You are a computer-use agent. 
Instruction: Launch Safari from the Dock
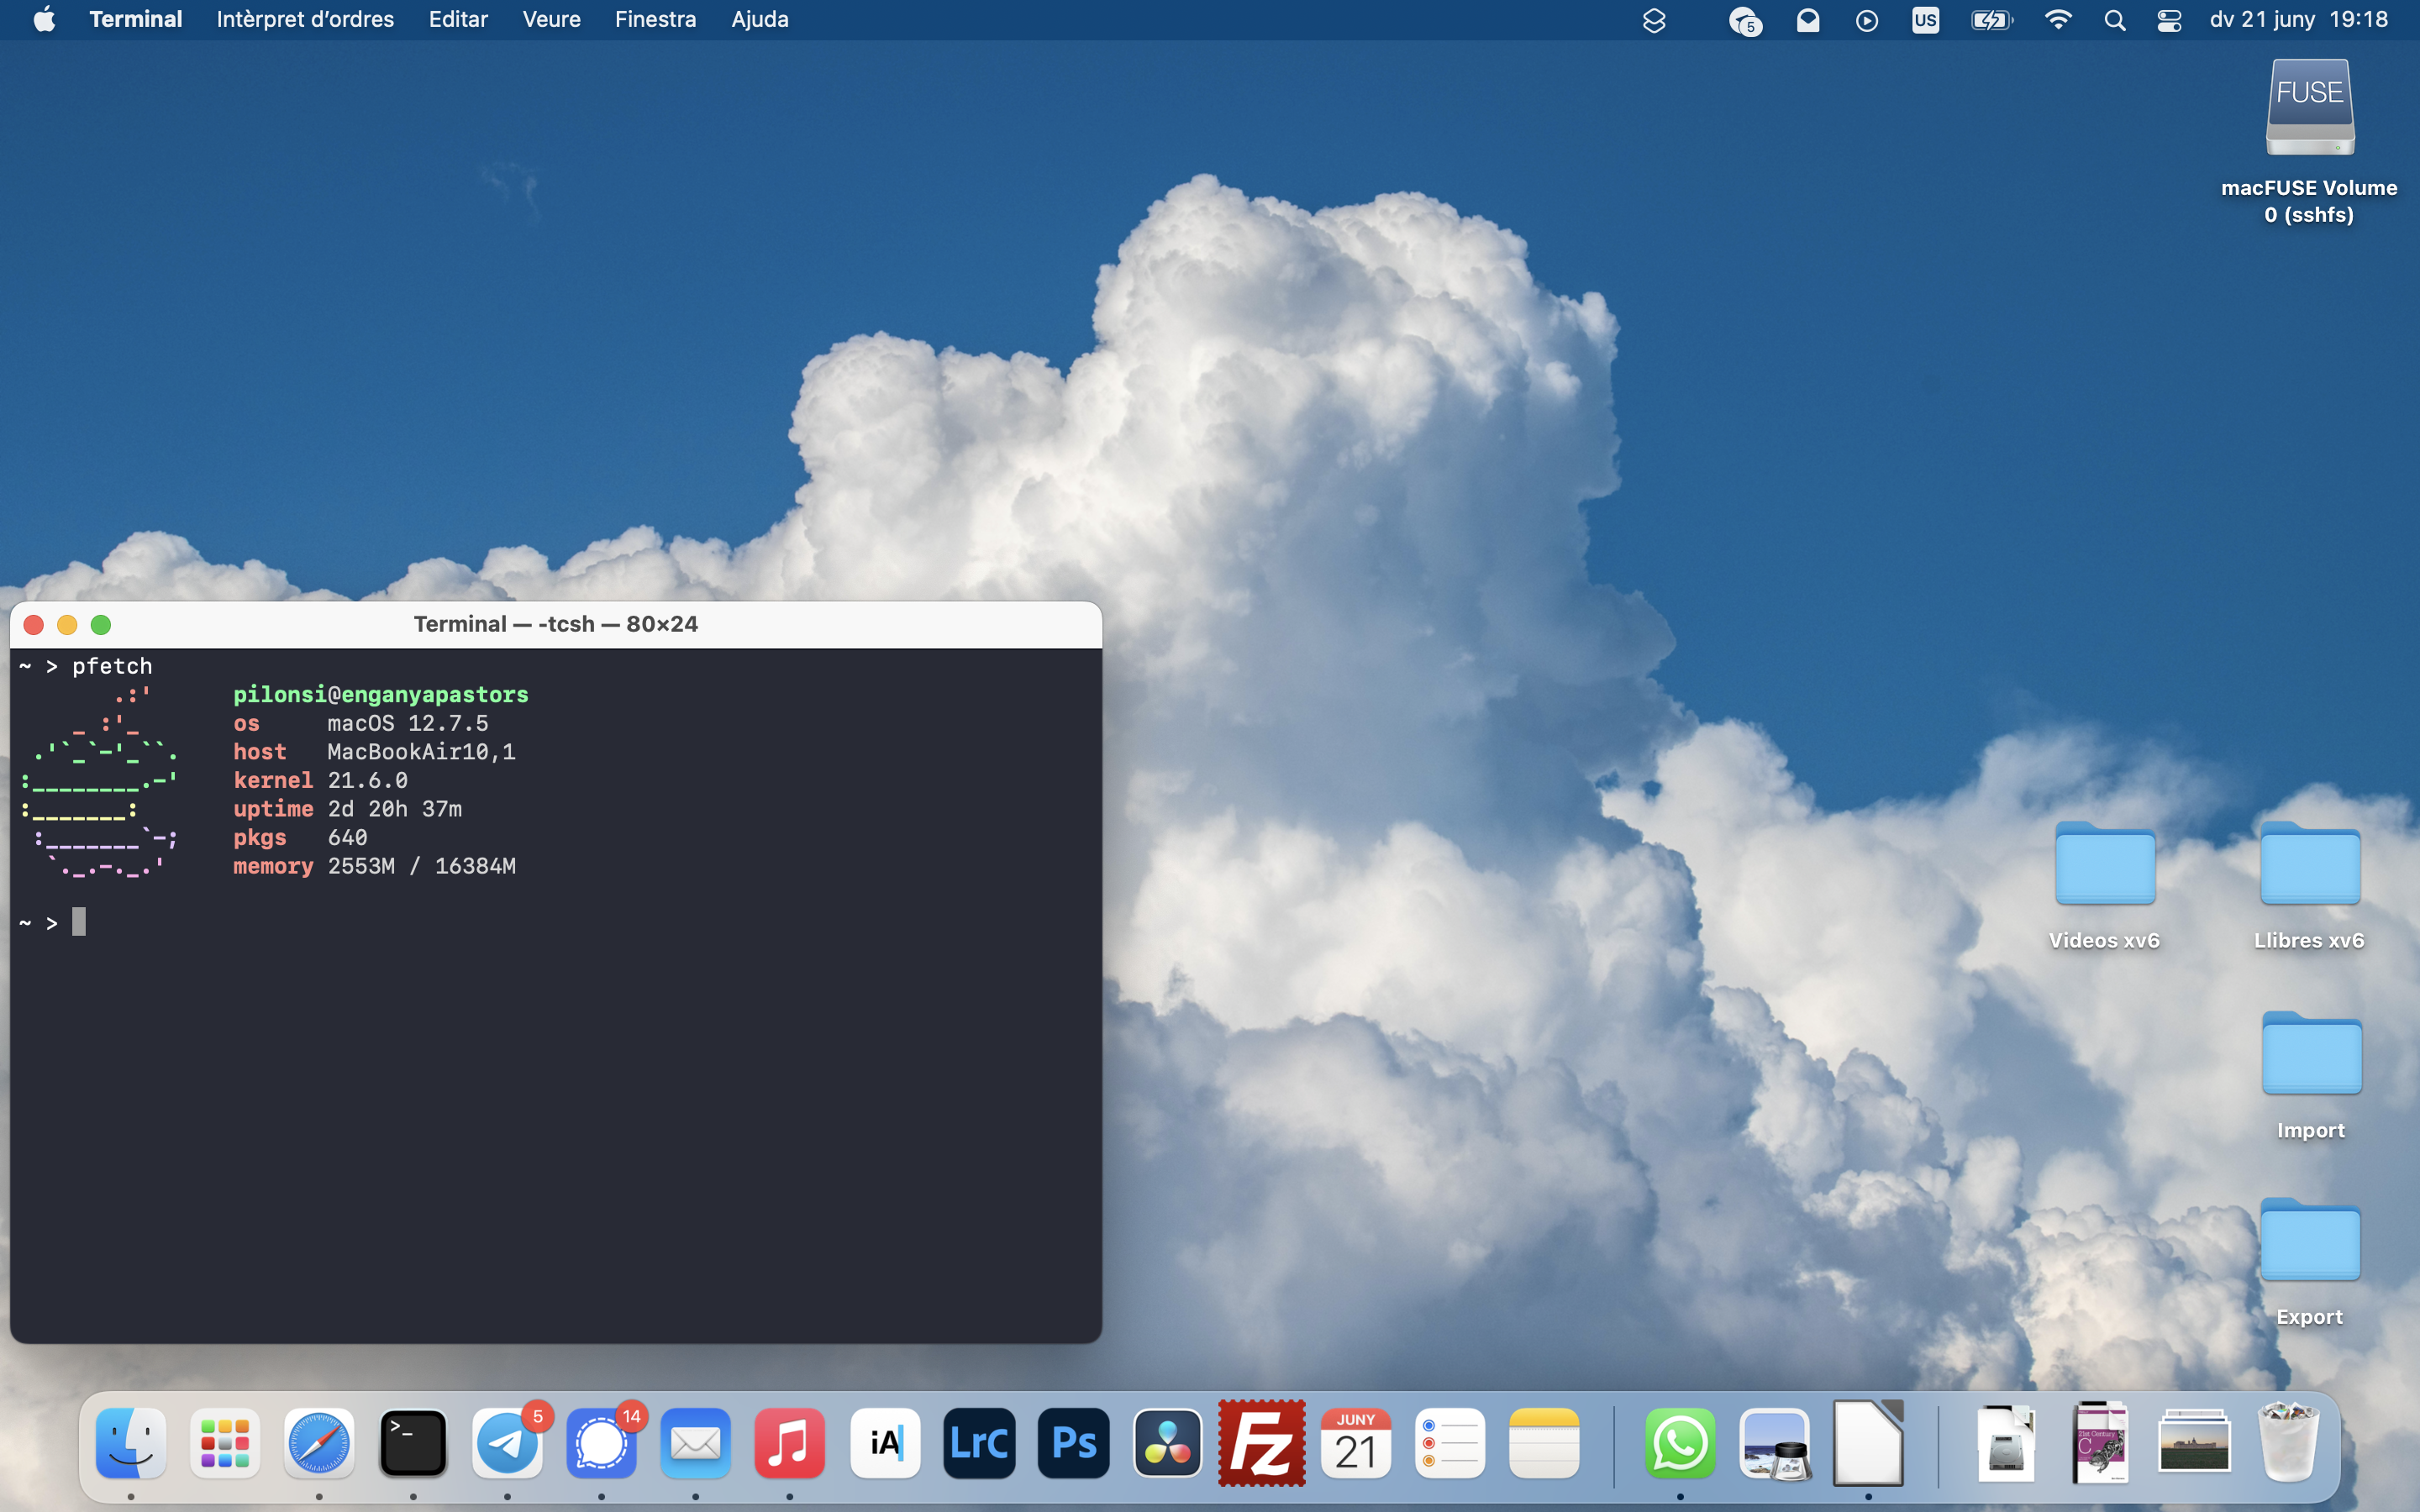tap(319, 1443)
